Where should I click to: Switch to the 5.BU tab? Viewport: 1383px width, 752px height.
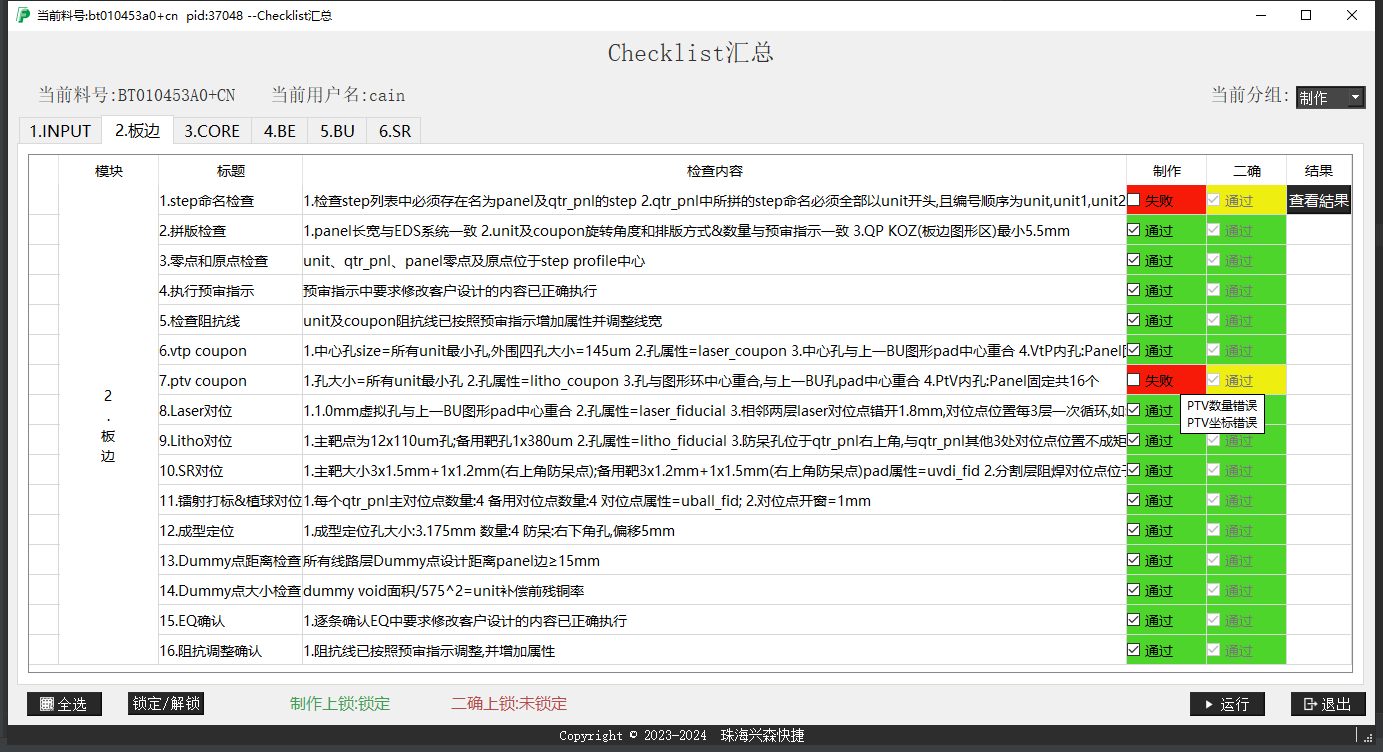click(336, 130)
